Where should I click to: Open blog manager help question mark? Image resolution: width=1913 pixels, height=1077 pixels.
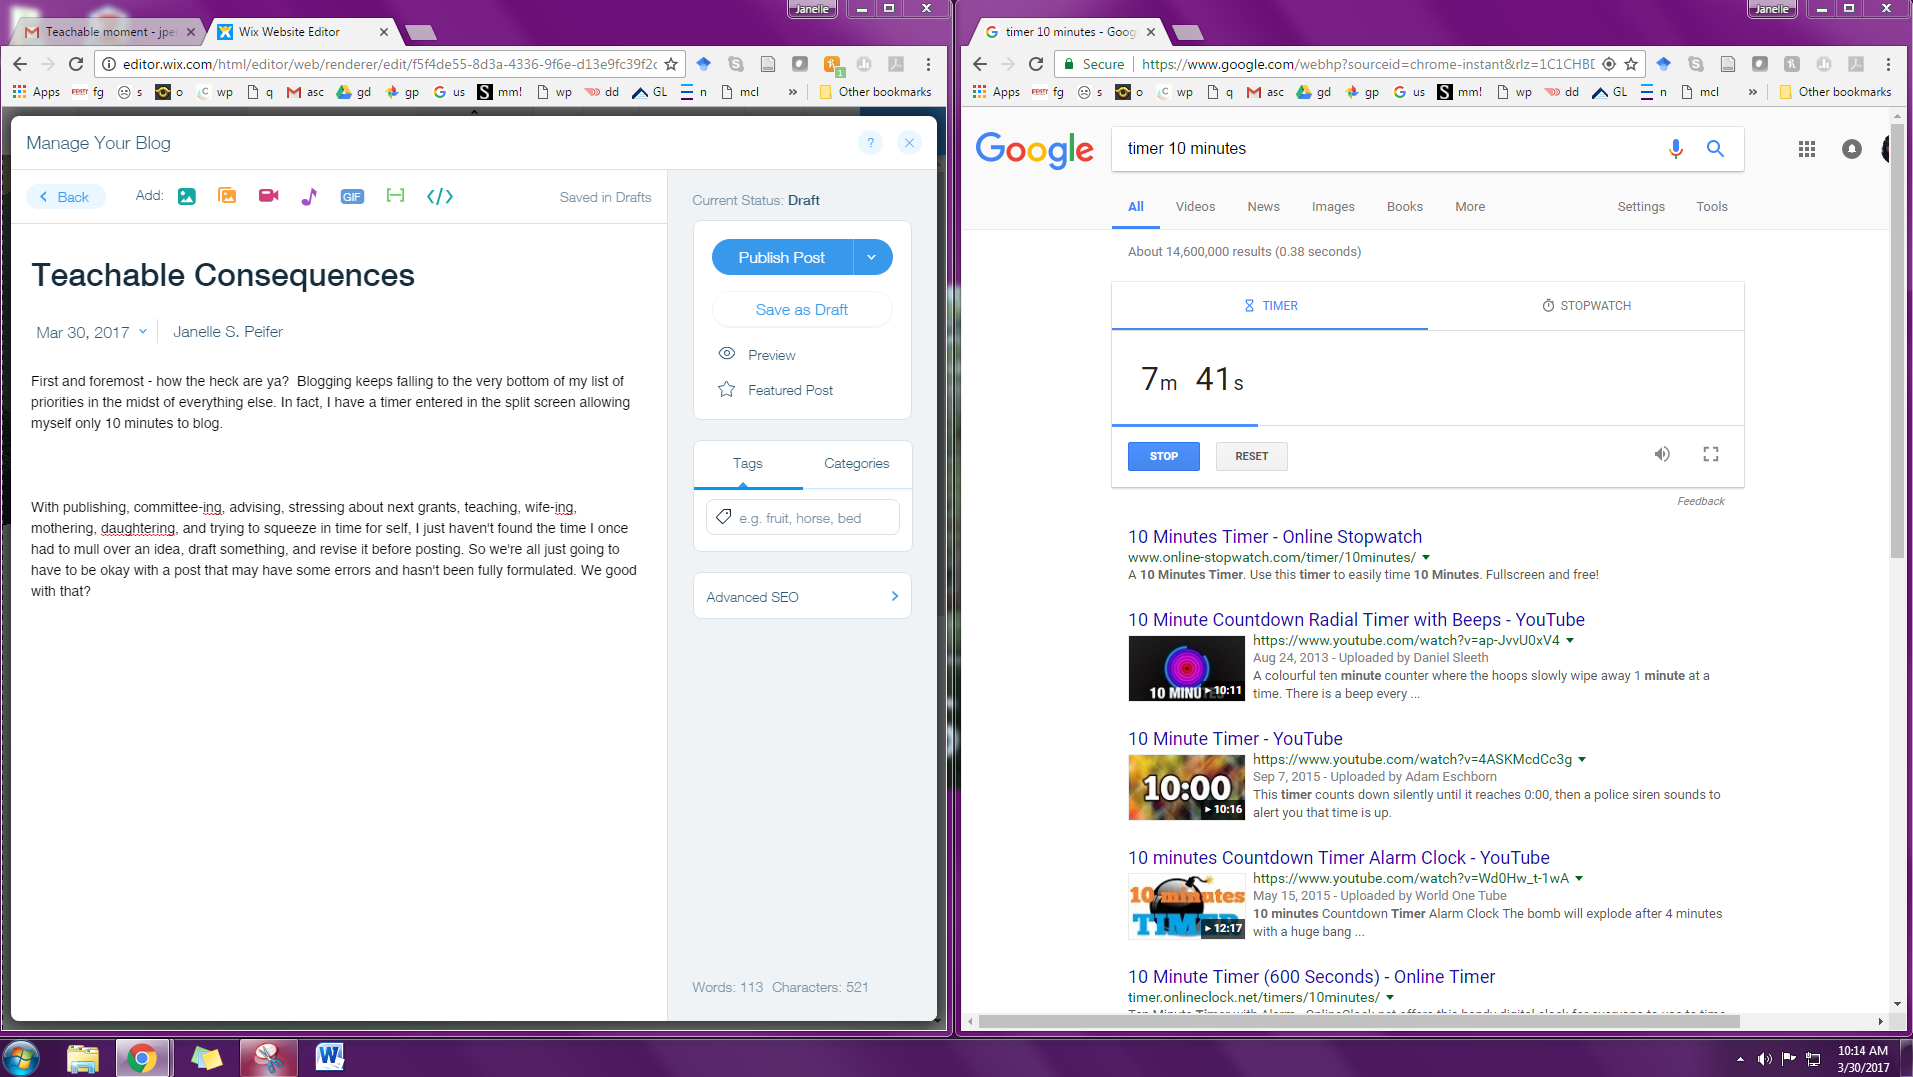point(870,143)
